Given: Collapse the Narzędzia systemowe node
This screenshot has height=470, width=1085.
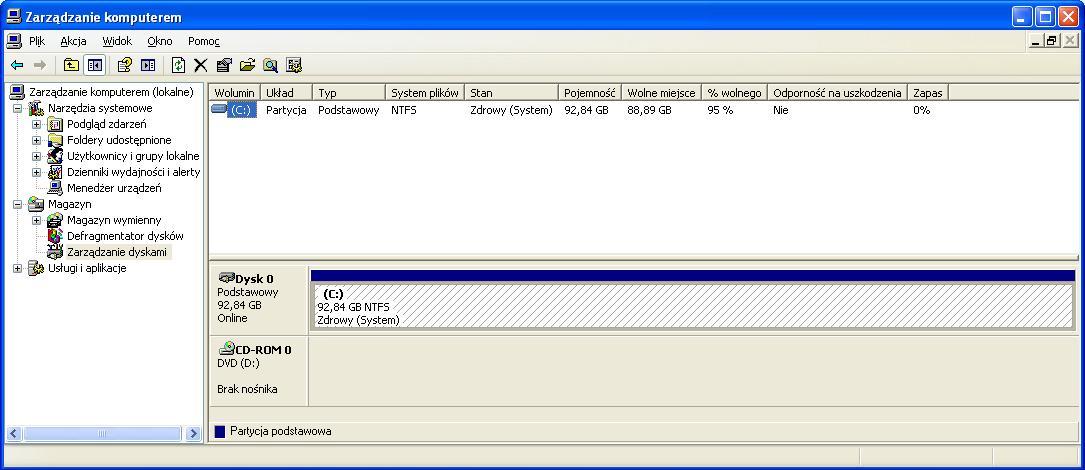Looking at the screenshot, I should point(18,108).
